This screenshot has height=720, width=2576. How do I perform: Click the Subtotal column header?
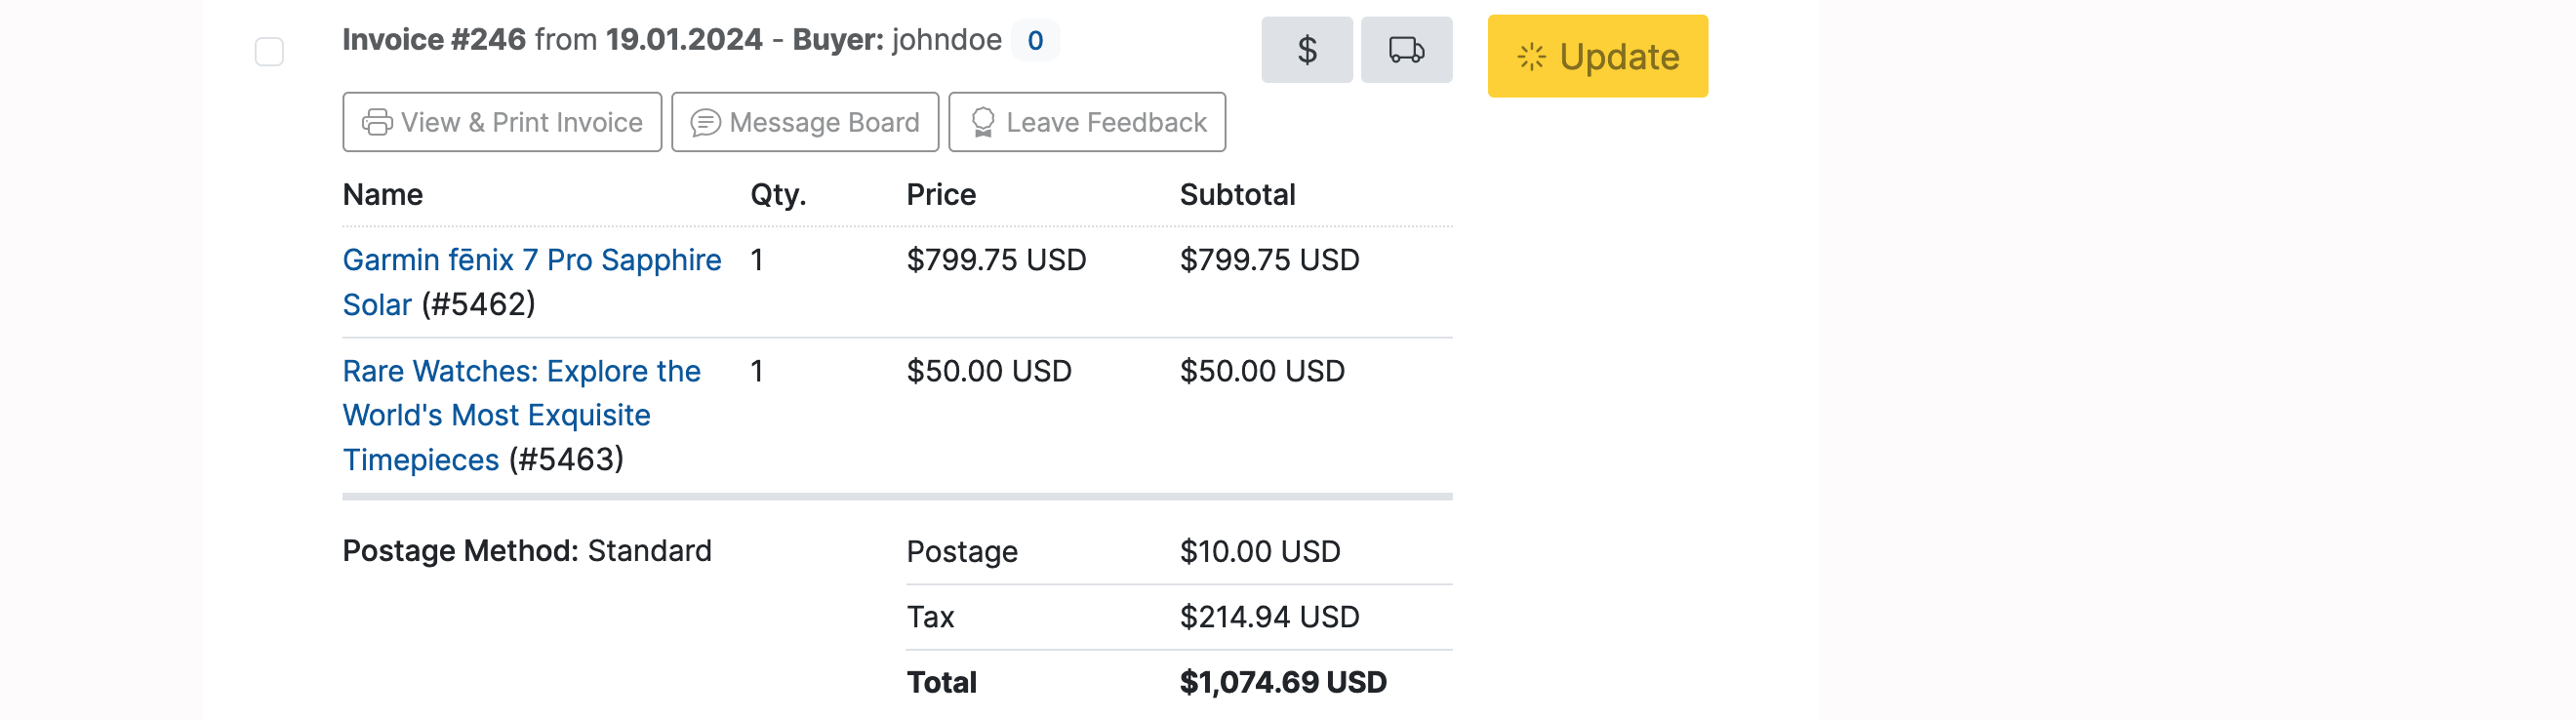coord(1237,194)
